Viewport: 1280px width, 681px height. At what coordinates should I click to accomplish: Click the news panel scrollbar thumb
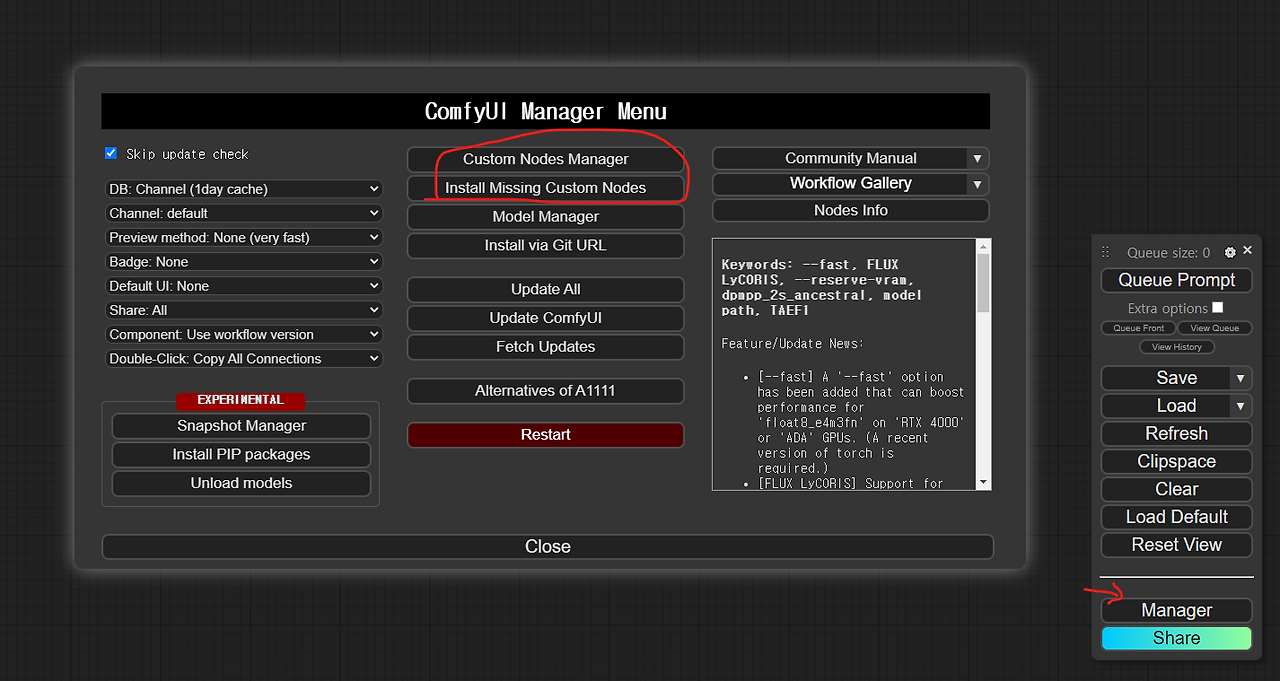click(983, 283)
